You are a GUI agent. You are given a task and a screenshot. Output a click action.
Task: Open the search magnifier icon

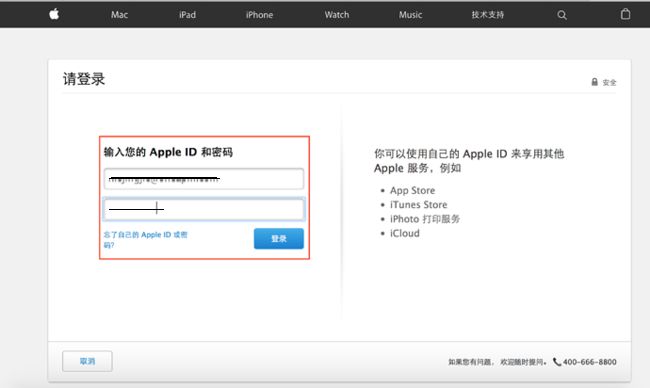point(562,15)
